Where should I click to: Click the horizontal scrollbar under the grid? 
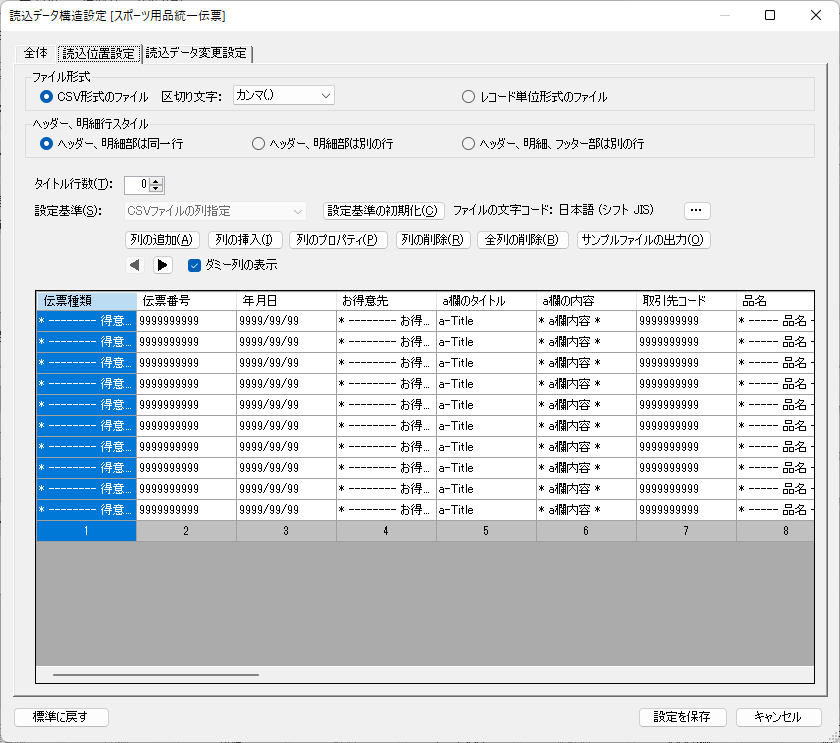(x=156, y=674)
